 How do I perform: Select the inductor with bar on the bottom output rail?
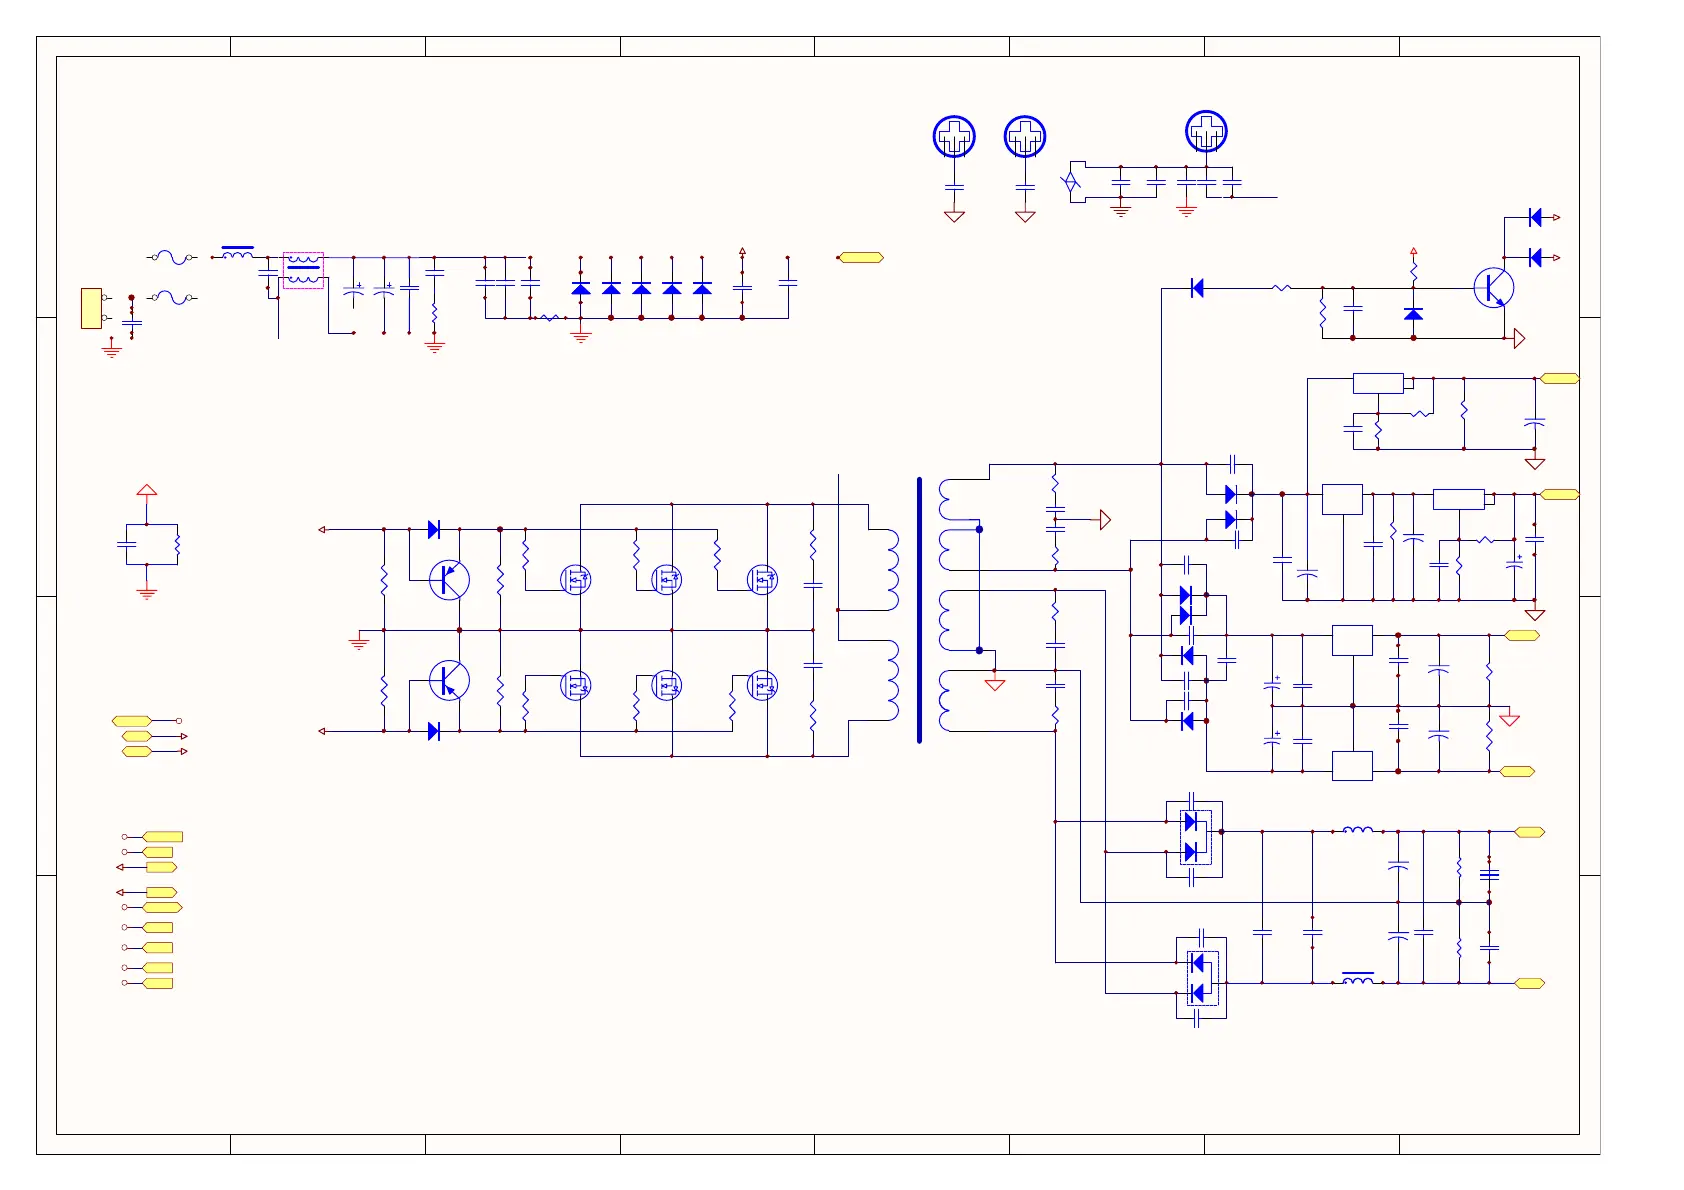click(x=1357, y=979)
